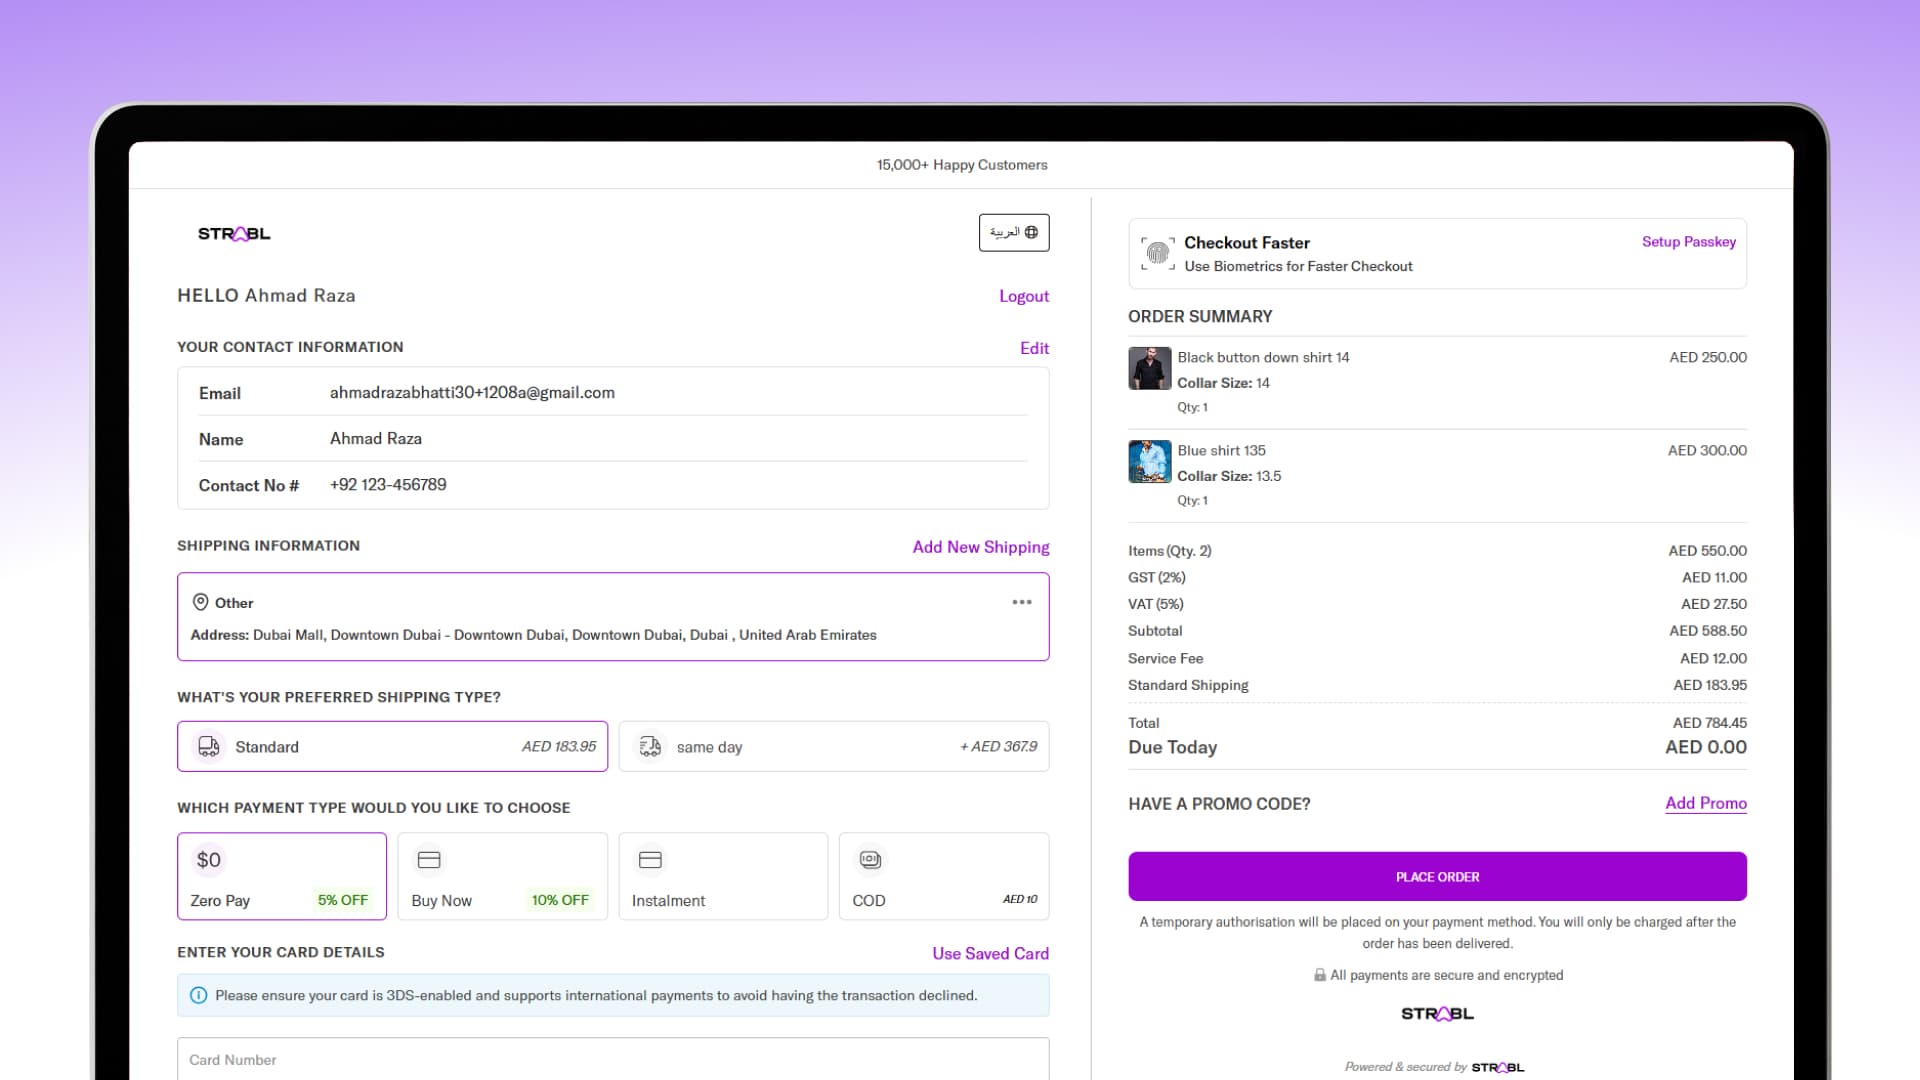Click the same day delivery truck icon
This screenshot has width=1920, height=1080.
(650, 747)
